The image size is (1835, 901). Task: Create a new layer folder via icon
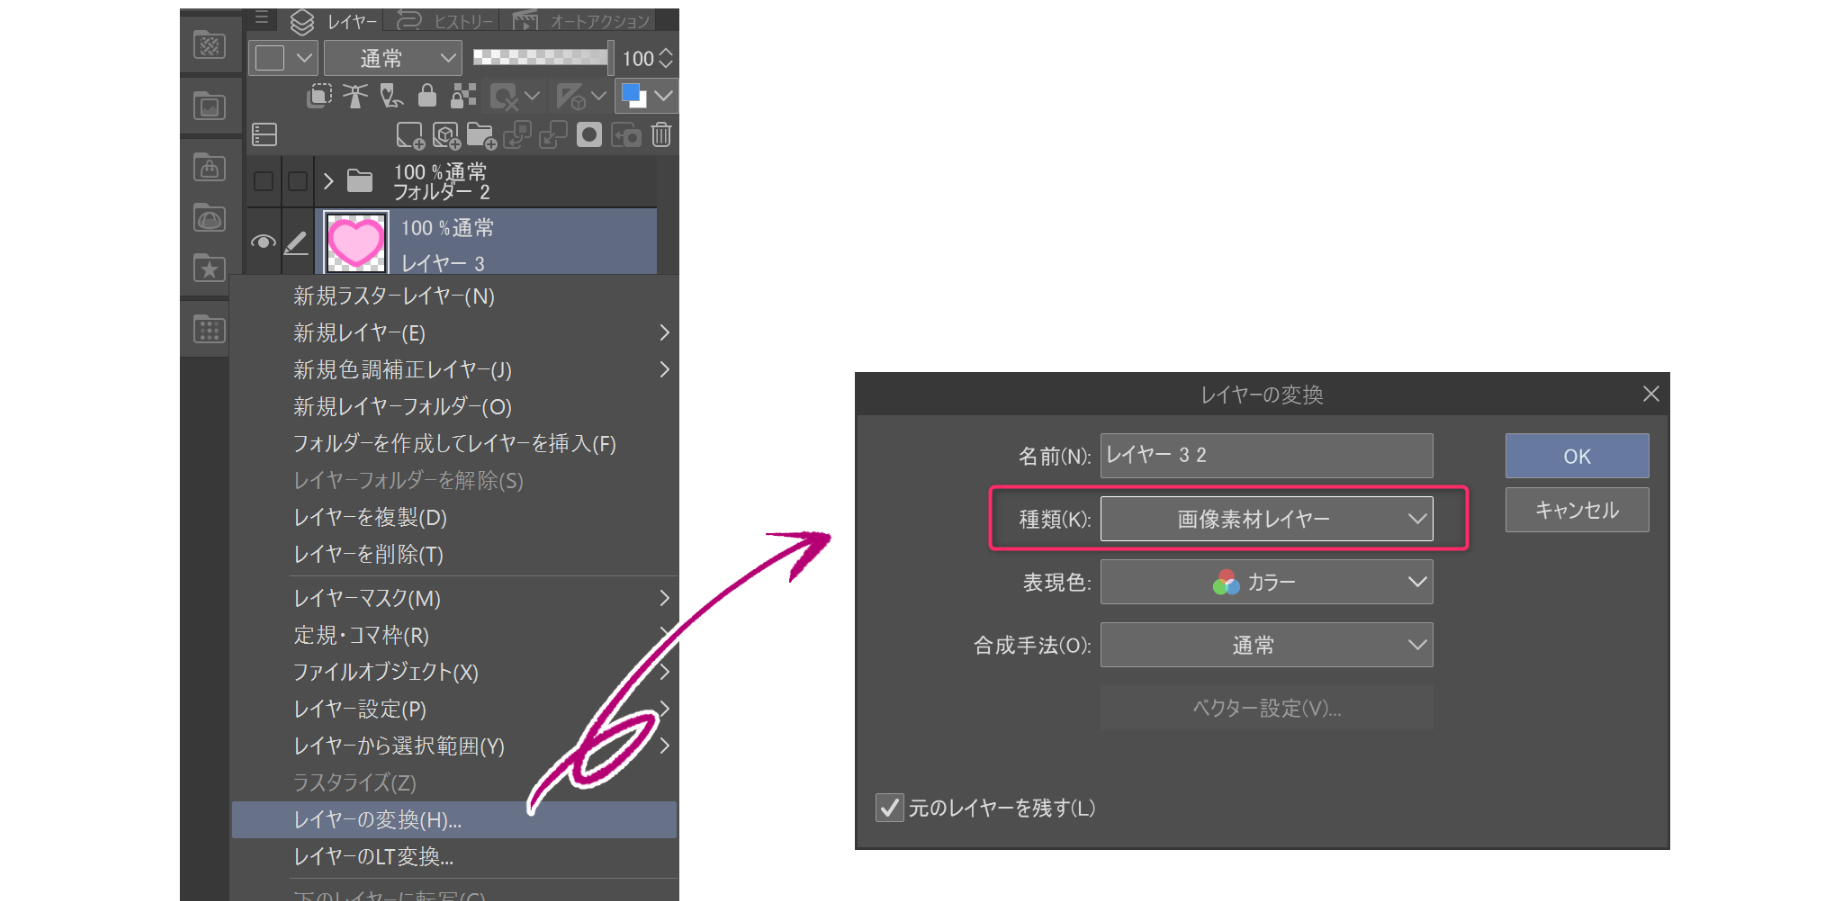[481, 135]
